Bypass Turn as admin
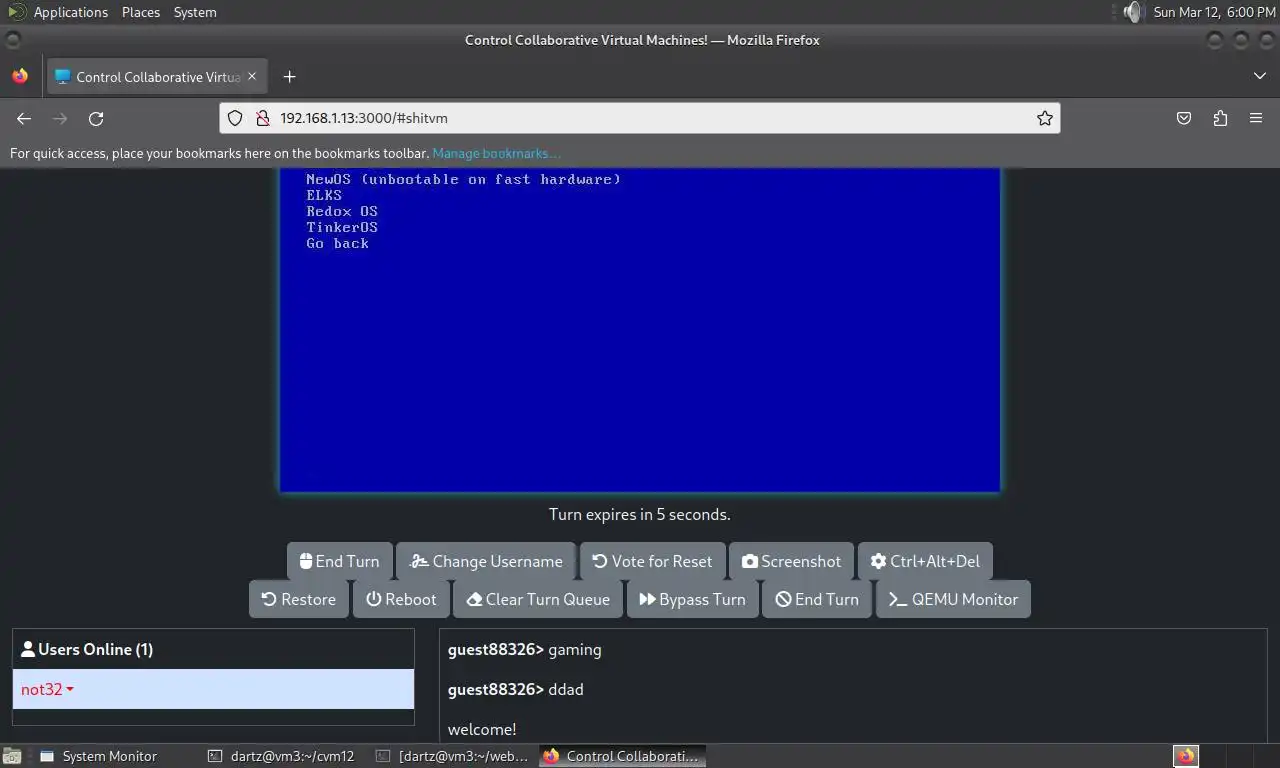Screen dimensions: 1280x768 tap(692, 599)
